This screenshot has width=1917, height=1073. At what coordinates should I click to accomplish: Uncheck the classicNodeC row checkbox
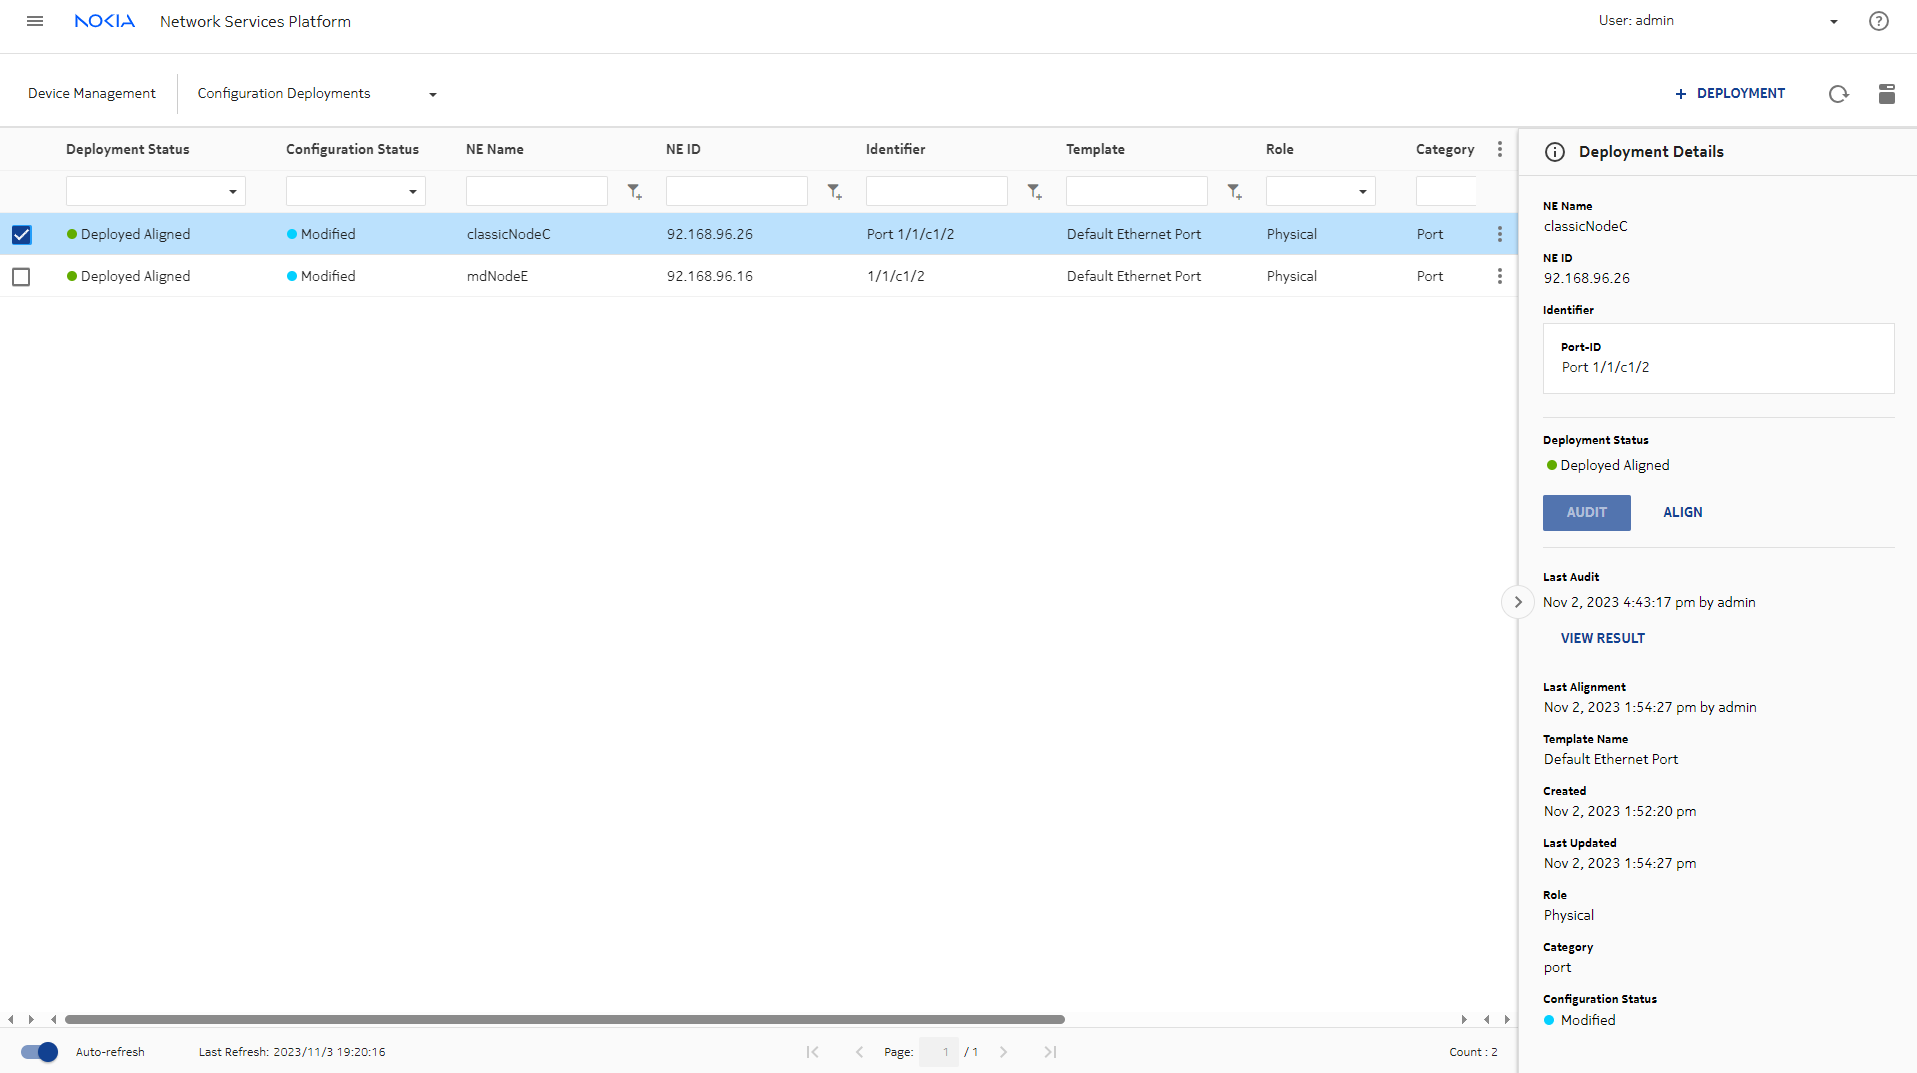[x=21, y=235]
